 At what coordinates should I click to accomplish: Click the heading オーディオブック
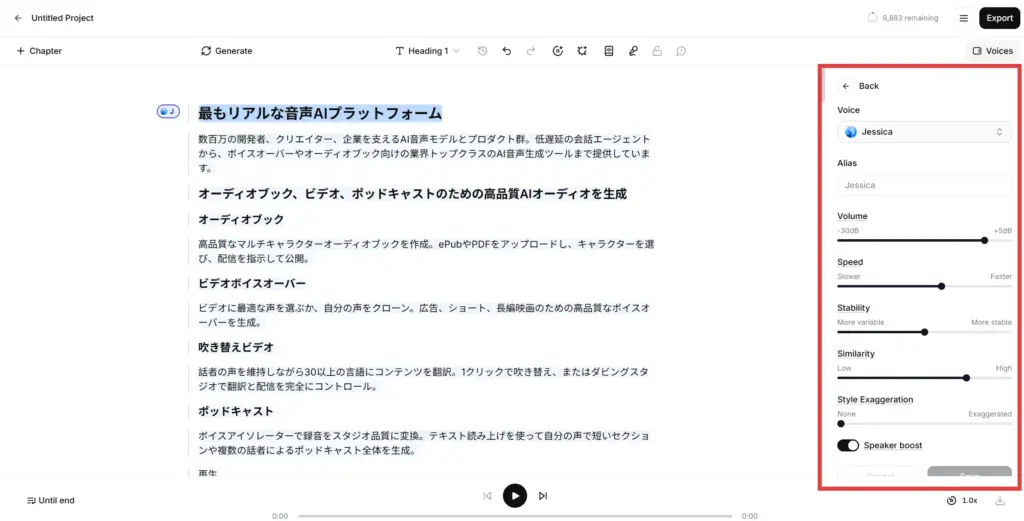[241, 219]
